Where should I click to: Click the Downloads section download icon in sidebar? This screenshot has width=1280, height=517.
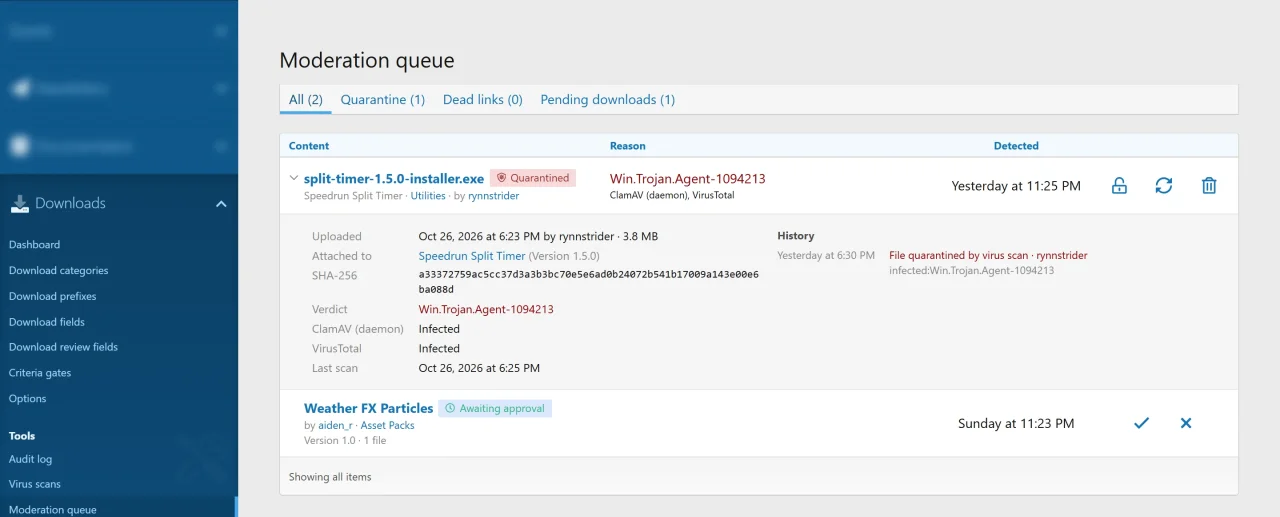pos(20,203)
